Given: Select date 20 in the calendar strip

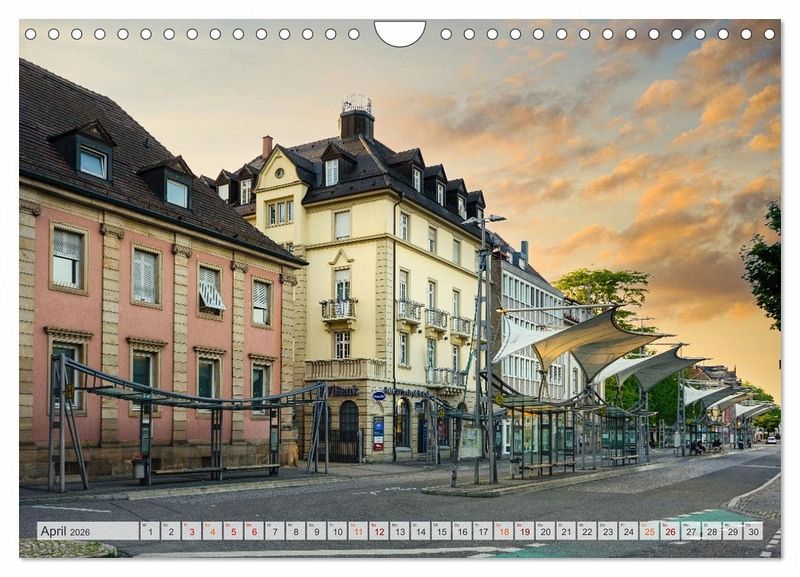Looking at the screenshot, I should (545, 531).
